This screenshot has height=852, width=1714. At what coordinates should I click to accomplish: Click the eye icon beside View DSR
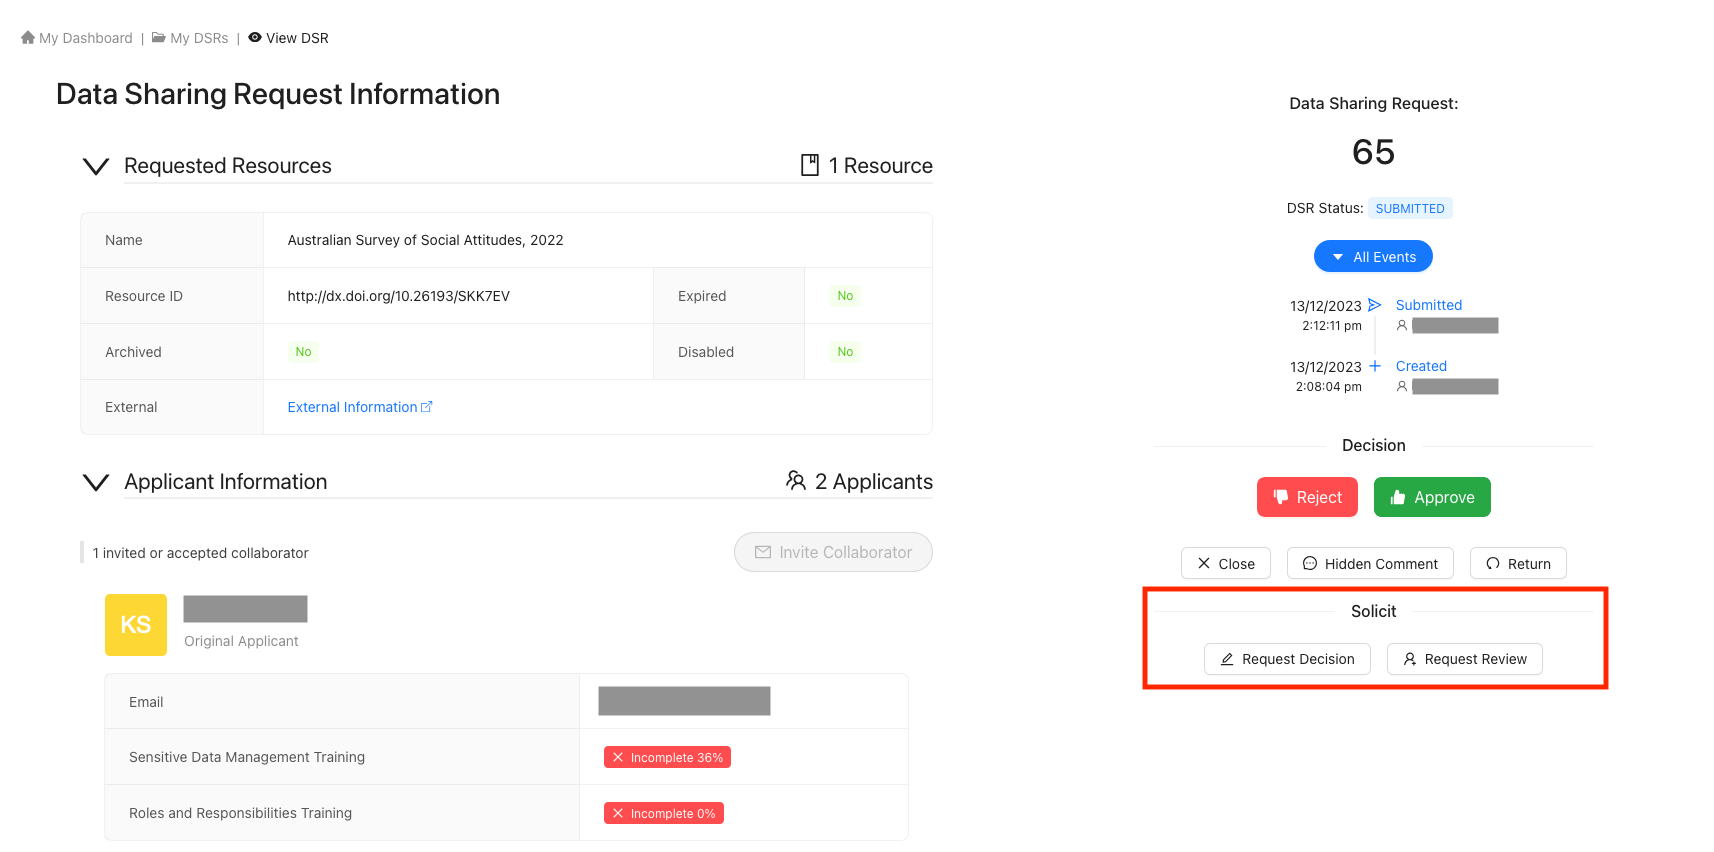click(255, 37)
